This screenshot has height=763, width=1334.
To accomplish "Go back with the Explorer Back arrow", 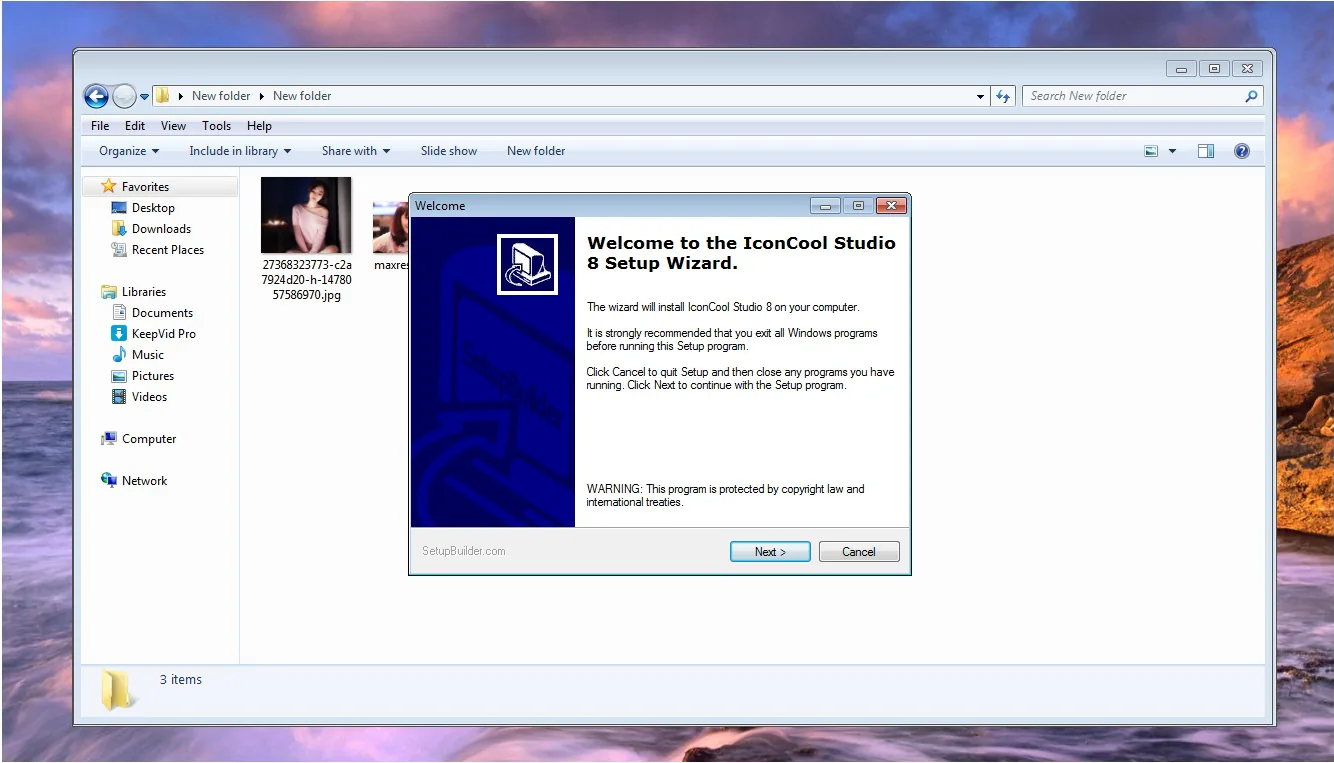I will click(96, 96).
